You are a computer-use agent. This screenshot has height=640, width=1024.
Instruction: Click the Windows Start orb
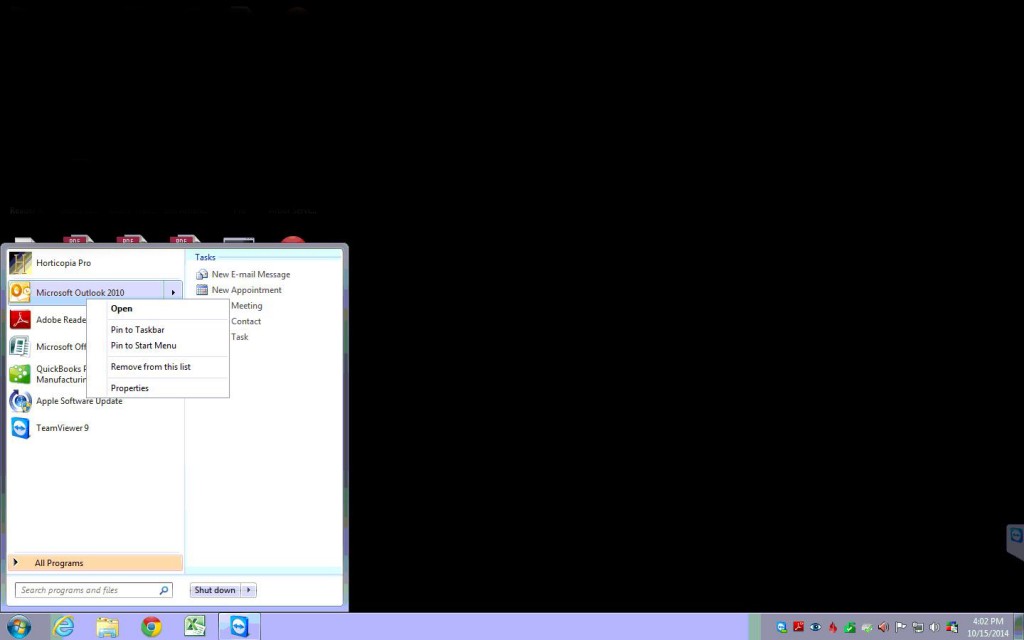[x=19, y=626]
